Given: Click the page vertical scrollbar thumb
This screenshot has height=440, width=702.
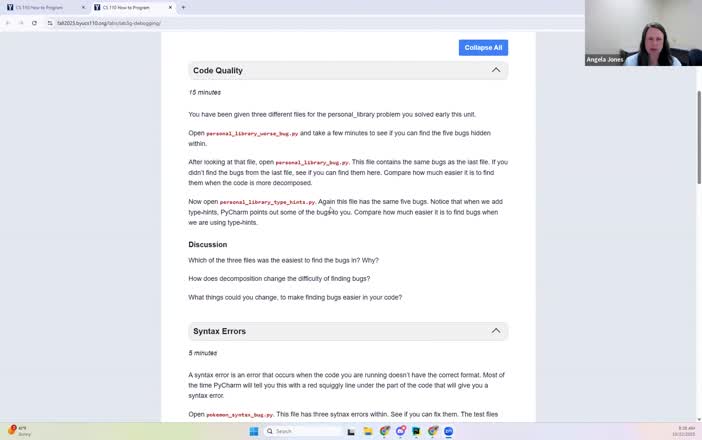Looking at the screenshot, I should pos(699,137).
